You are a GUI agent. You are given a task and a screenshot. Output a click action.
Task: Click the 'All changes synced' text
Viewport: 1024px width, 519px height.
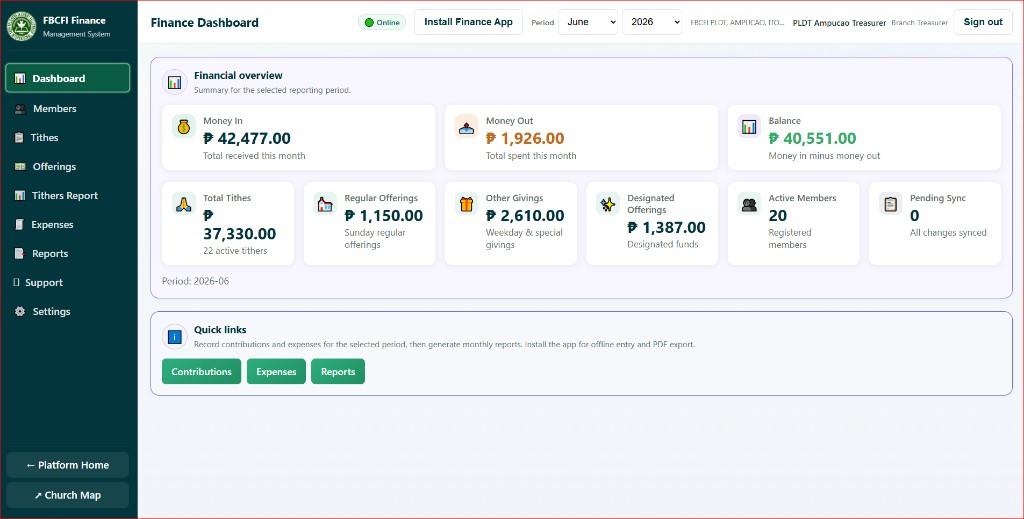coord(948,233)
